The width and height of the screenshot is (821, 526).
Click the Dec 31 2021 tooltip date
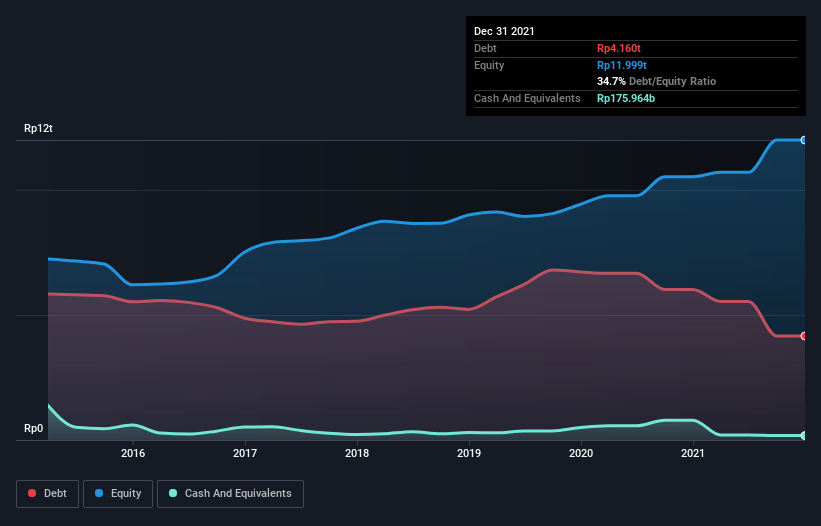point(504,31)
